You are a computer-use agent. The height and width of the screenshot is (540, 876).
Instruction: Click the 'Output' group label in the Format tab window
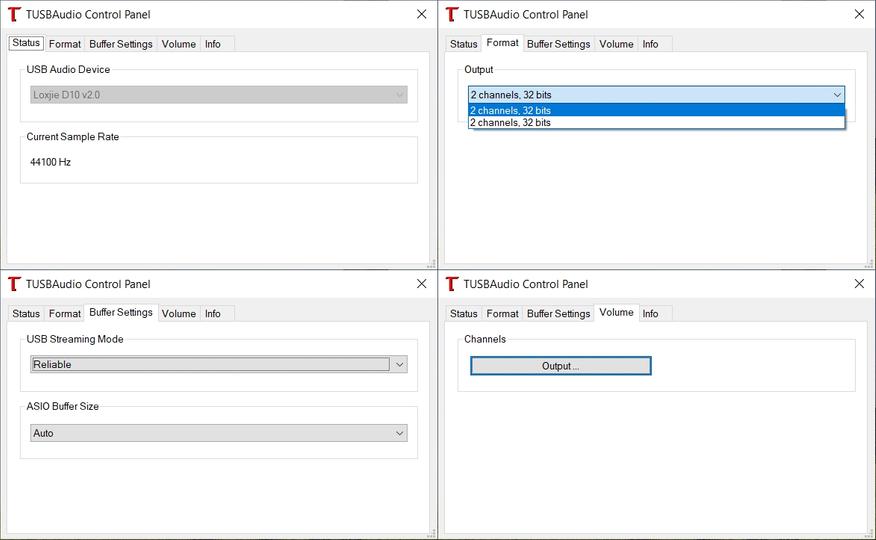tap(479, 70)
